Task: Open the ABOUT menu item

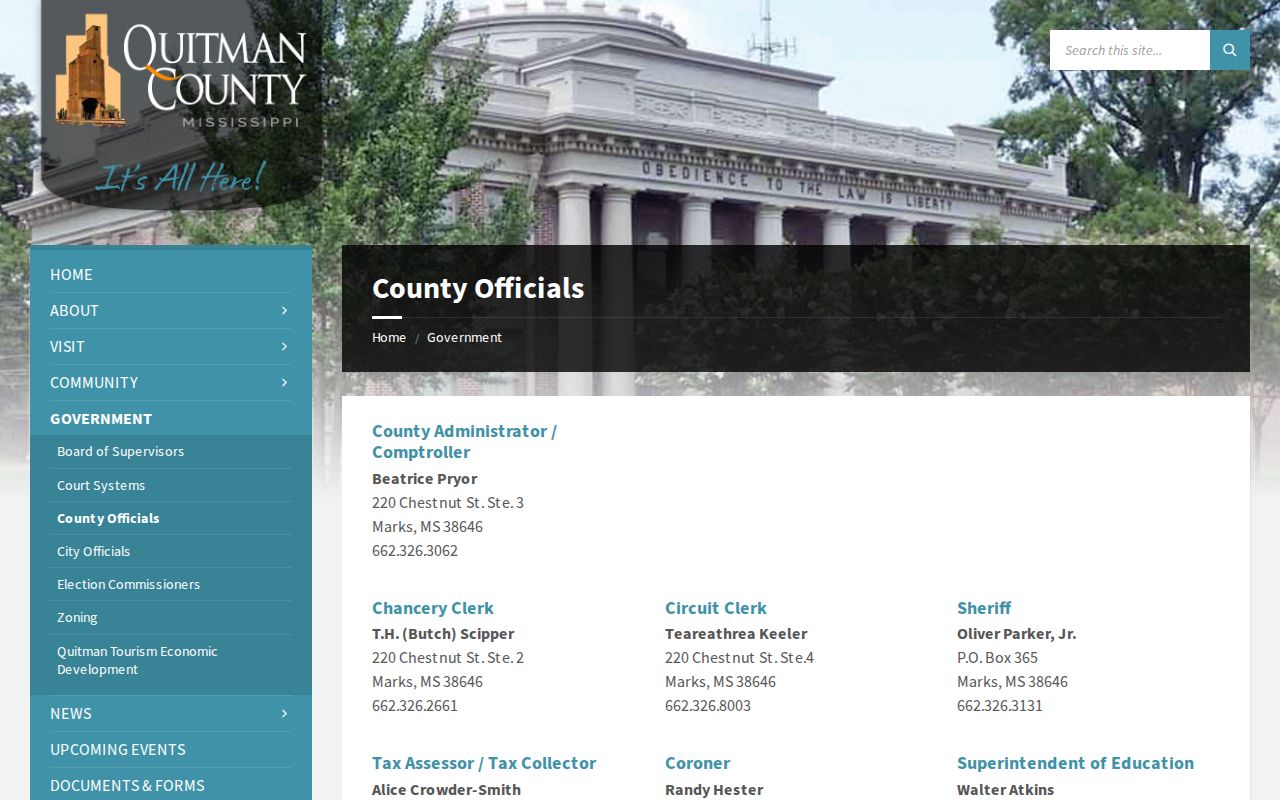Action: point(74,311)
